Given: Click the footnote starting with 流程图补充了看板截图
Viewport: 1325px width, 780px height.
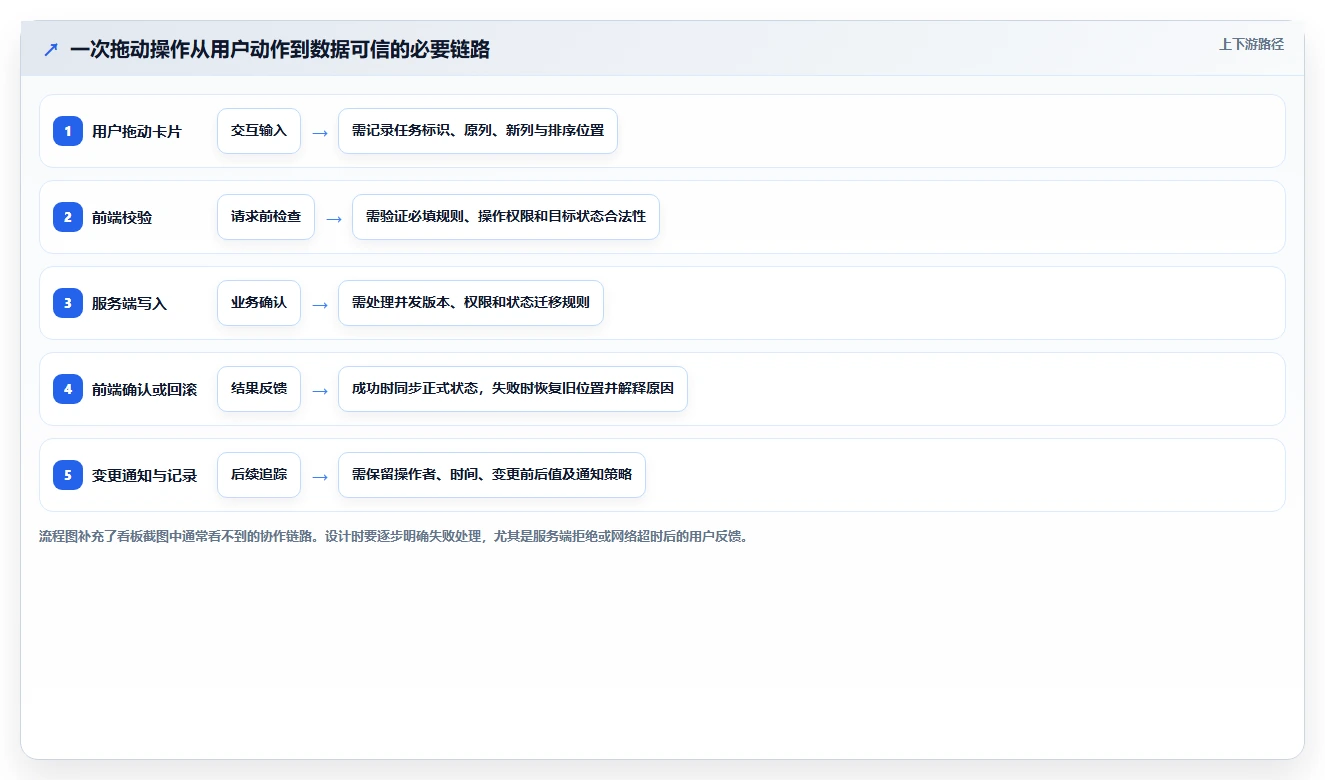Looking at the screenshot, I should (x=394, y=536).
